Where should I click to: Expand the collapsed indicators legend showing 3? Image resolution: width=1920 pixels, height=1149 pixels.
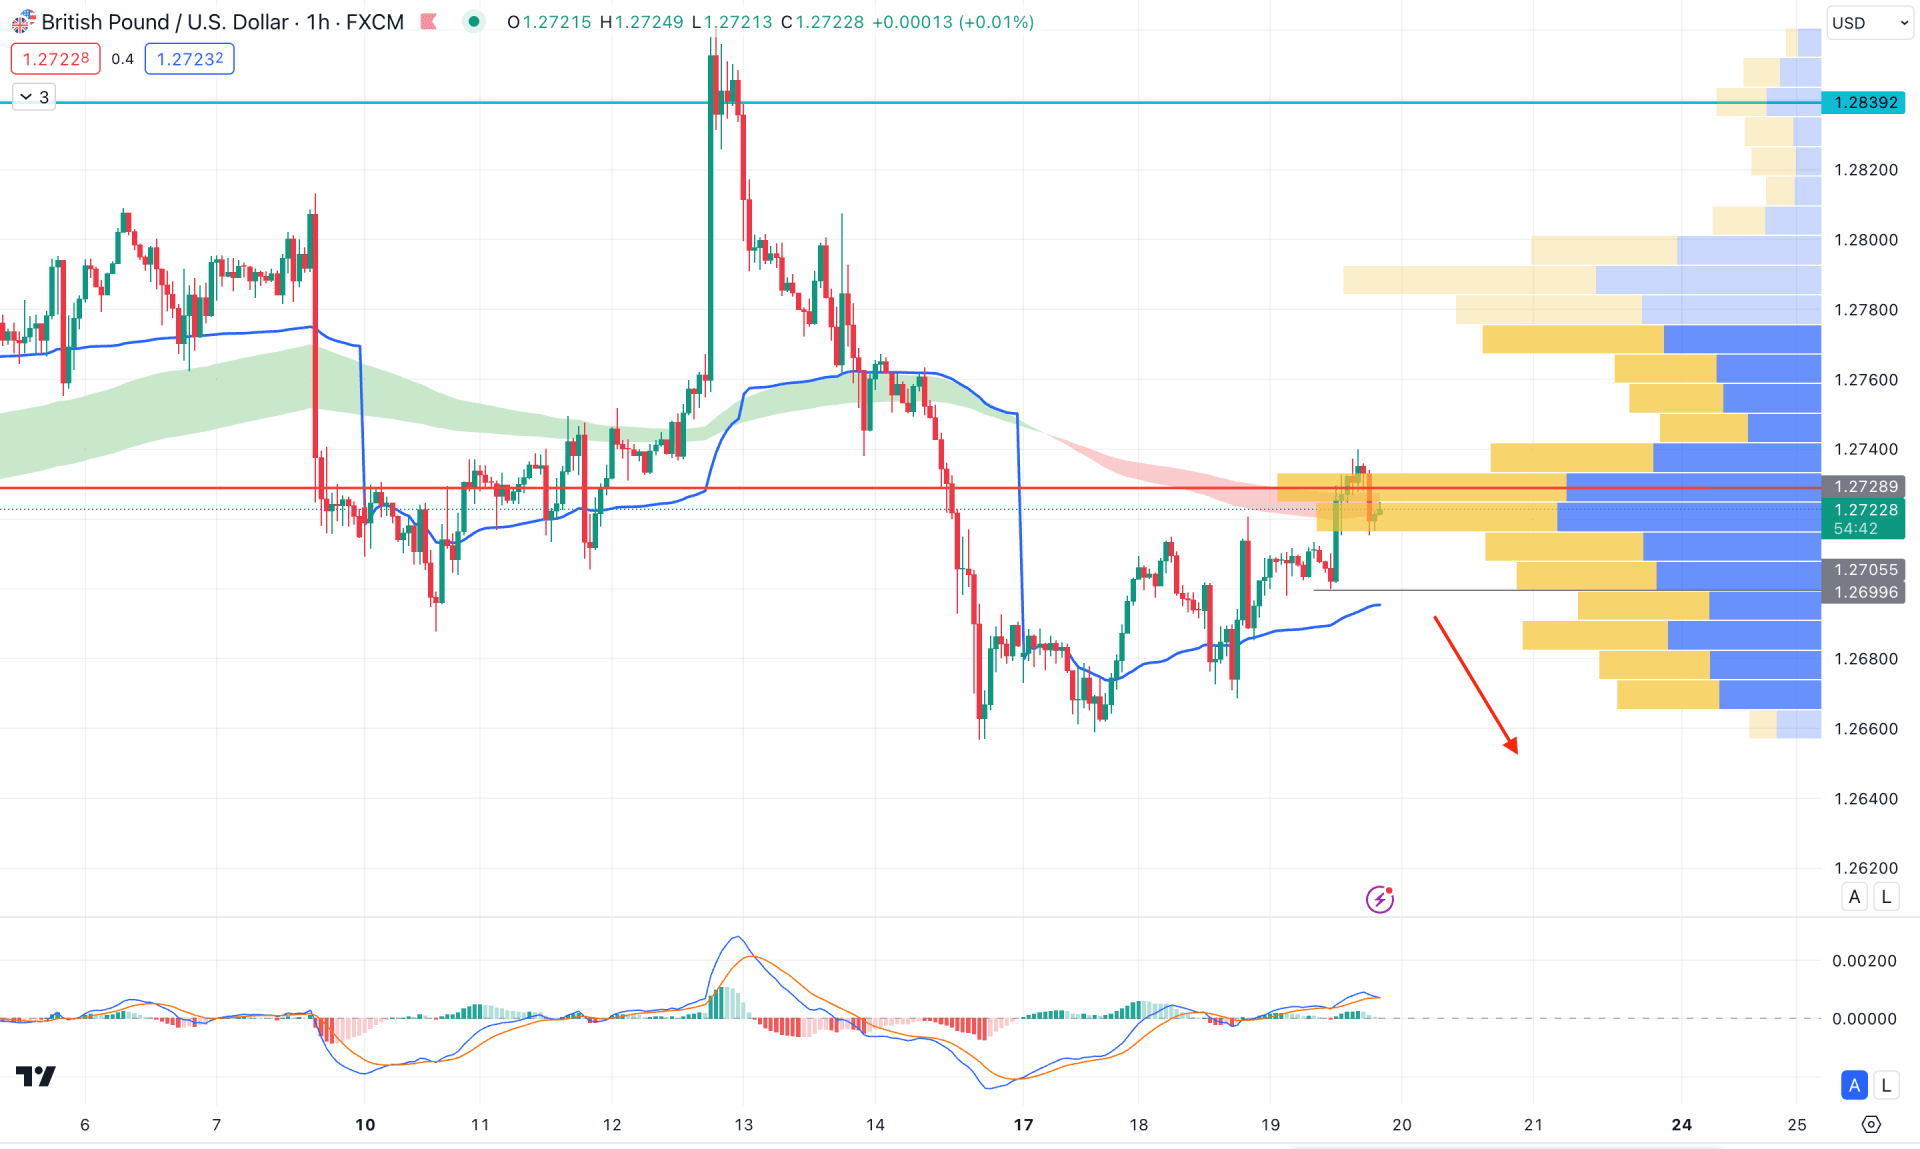point(34,97)
